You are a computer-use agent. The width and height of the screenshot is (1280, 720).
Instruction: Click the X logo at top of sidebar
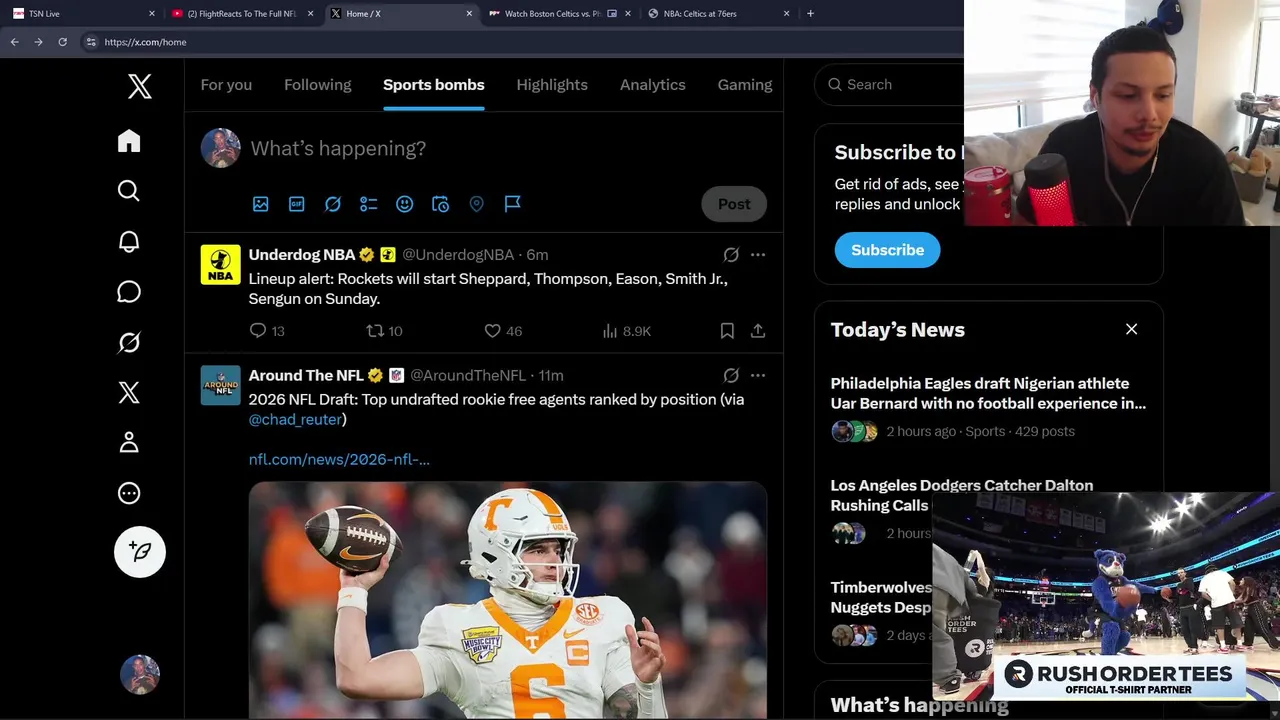click(x=140, y=86)
